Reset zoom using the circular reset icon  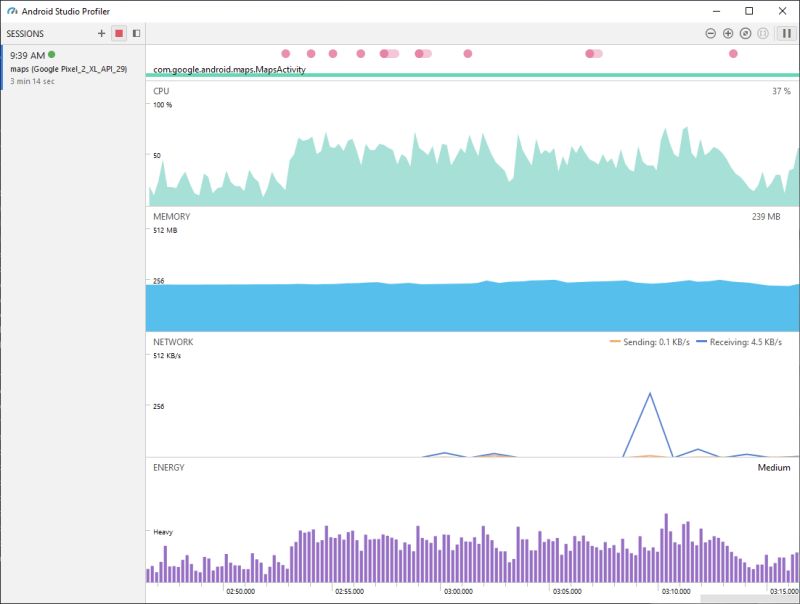(745, 33)
